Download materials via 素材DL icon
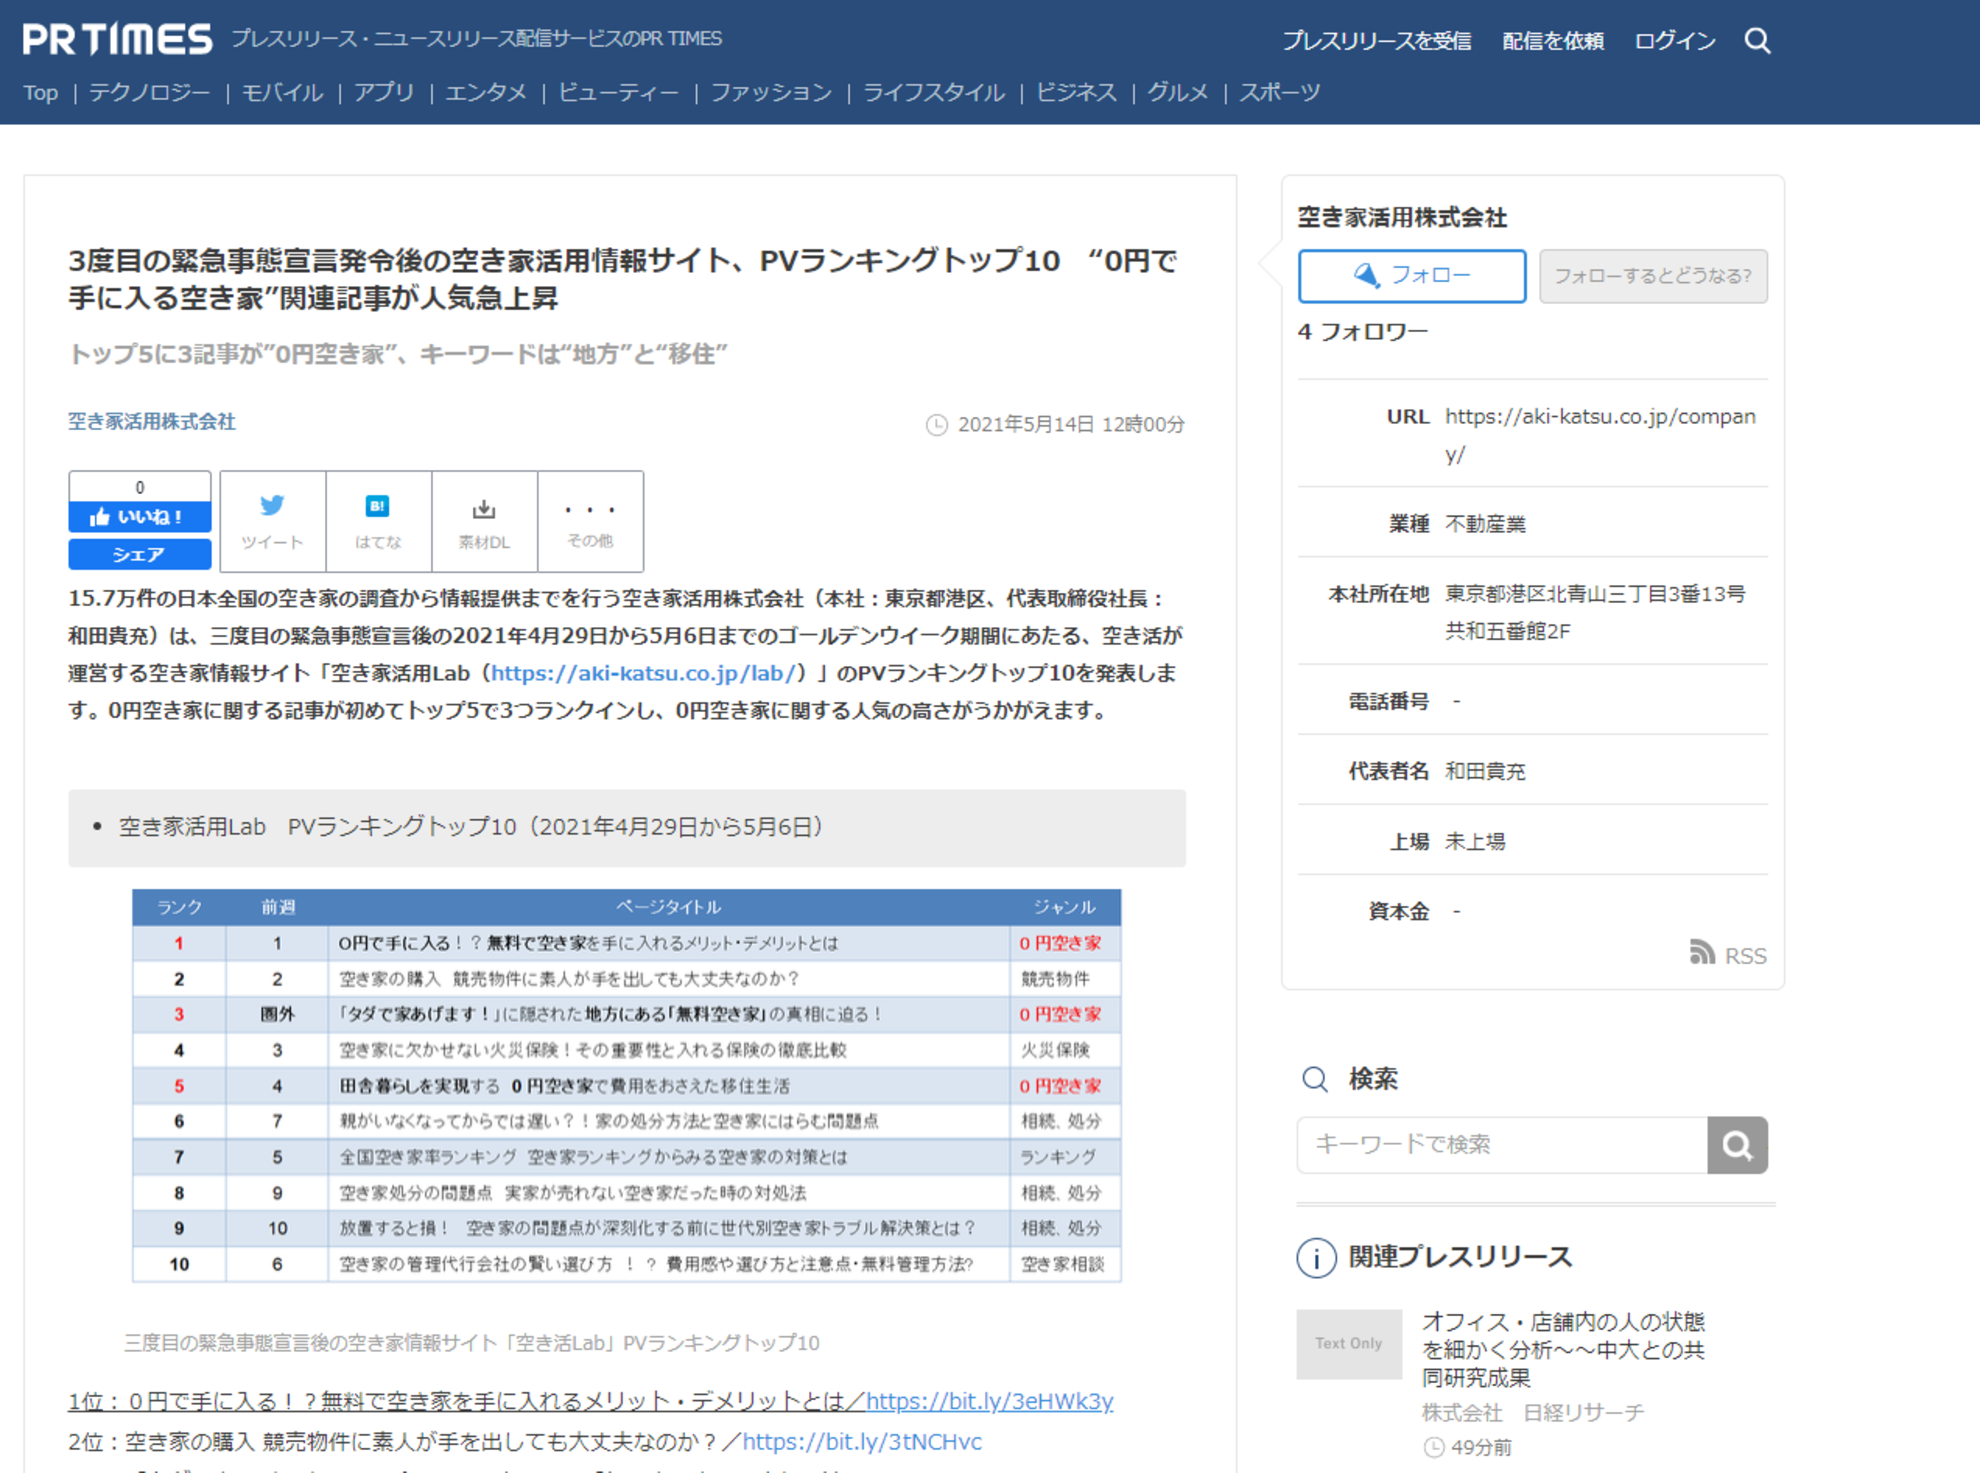 click(x=484, y=521)
